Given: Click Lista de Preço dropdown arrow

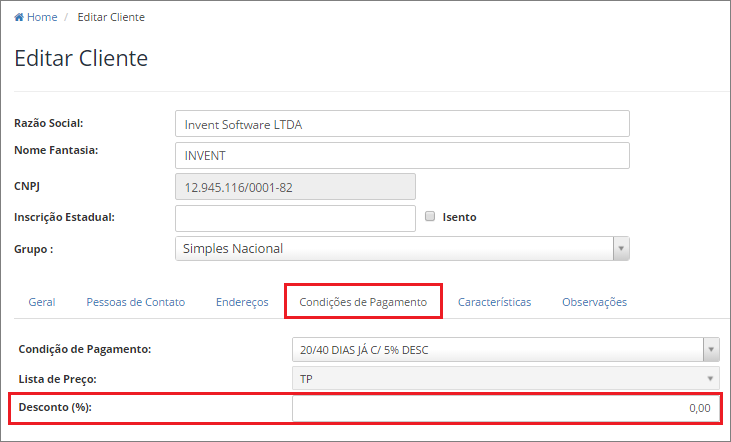Looking at the screenshot, I should coord(710,379).
